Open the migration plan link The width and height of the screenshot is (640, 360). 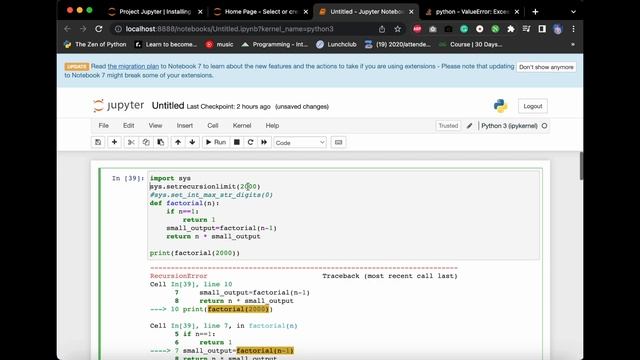pos(133,66)
